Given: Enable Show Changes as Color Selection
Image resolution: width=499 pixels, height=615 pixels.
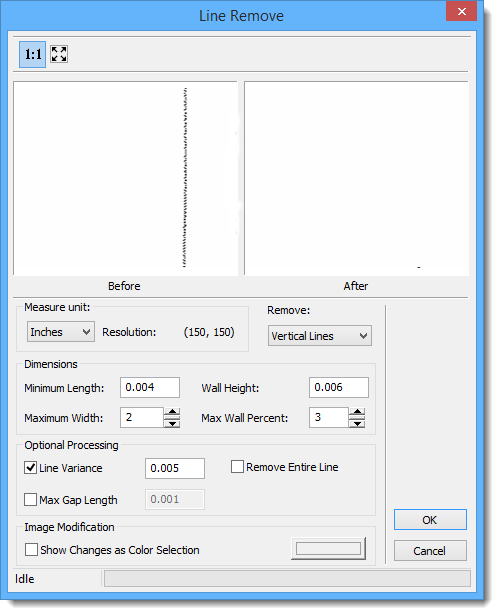Looking at the screenshot, I should click(x=31, y=549).
